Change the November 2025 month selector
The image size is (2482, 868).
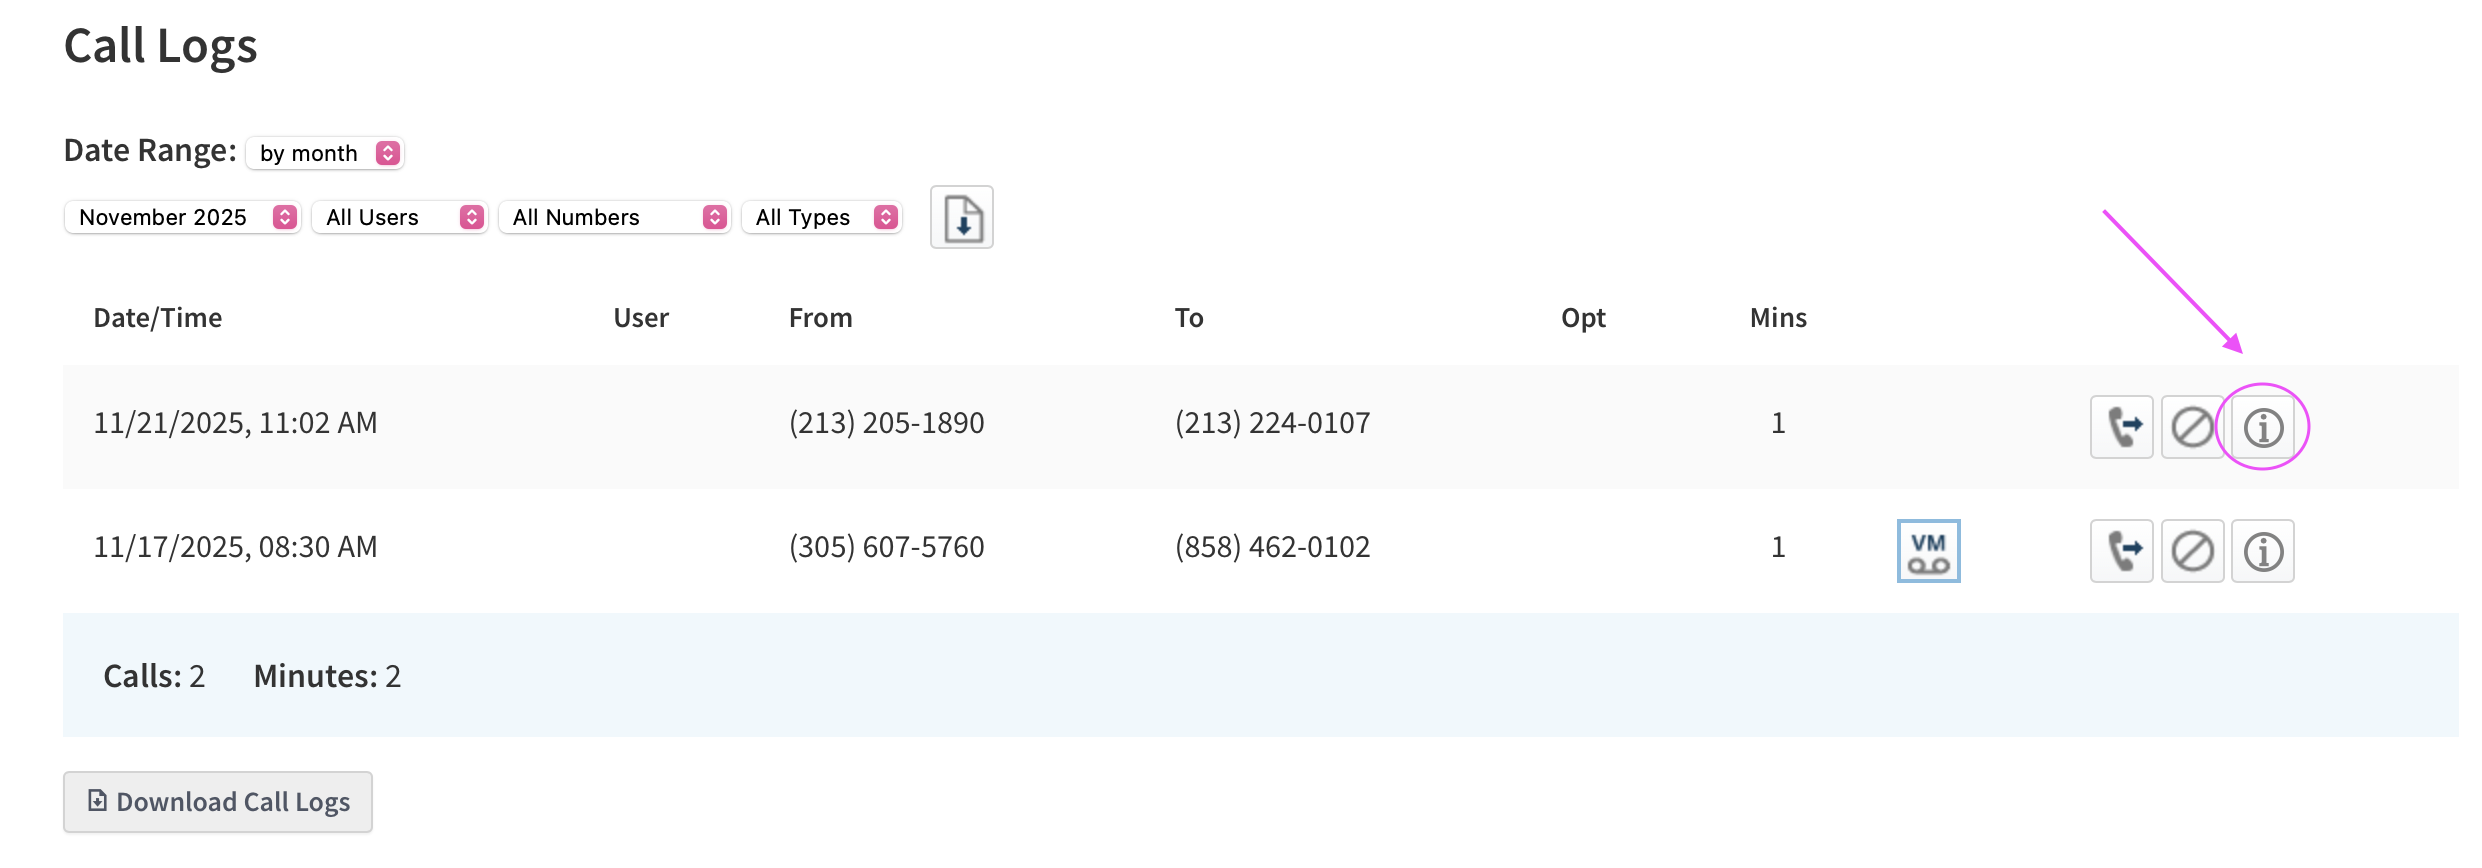pyautogui.click(x=182, y=217)
